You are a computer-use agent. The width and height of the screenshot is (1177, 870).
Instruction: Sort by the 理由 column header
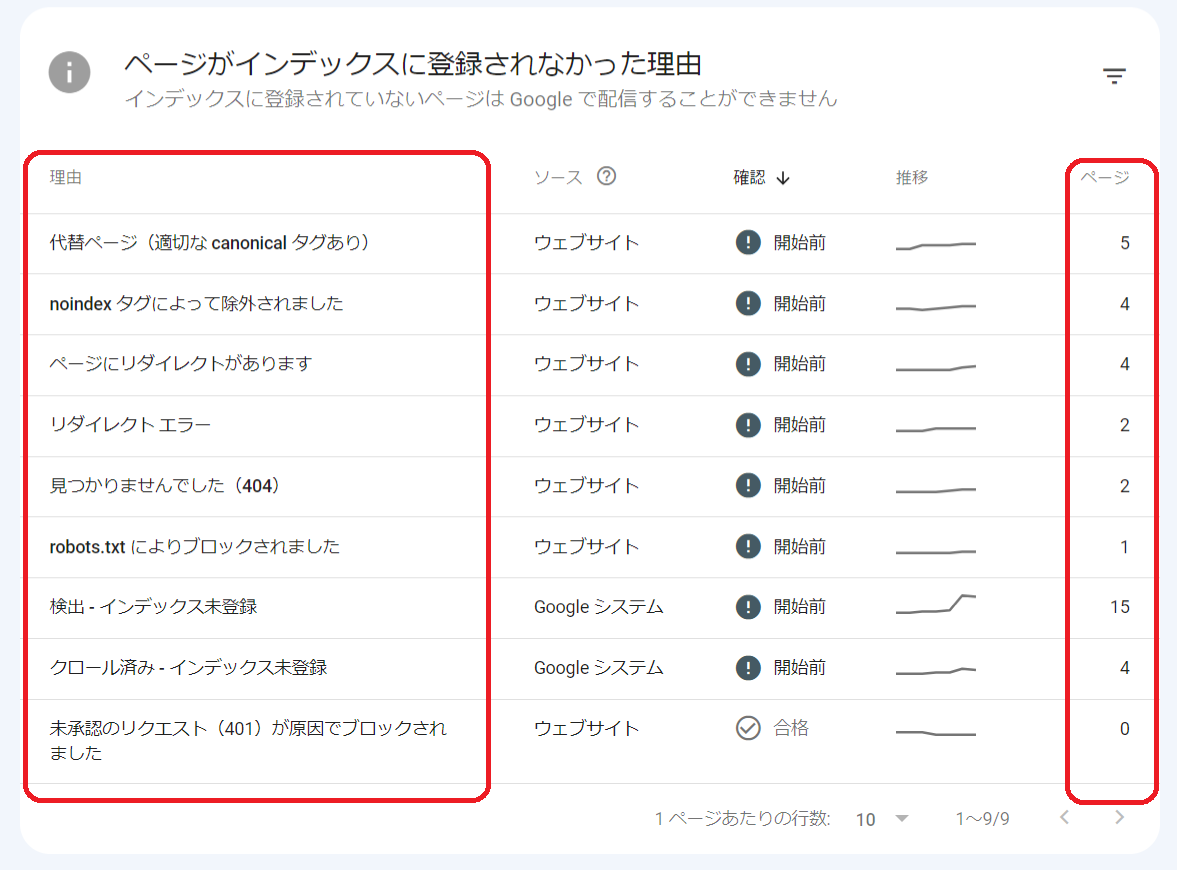65,177
